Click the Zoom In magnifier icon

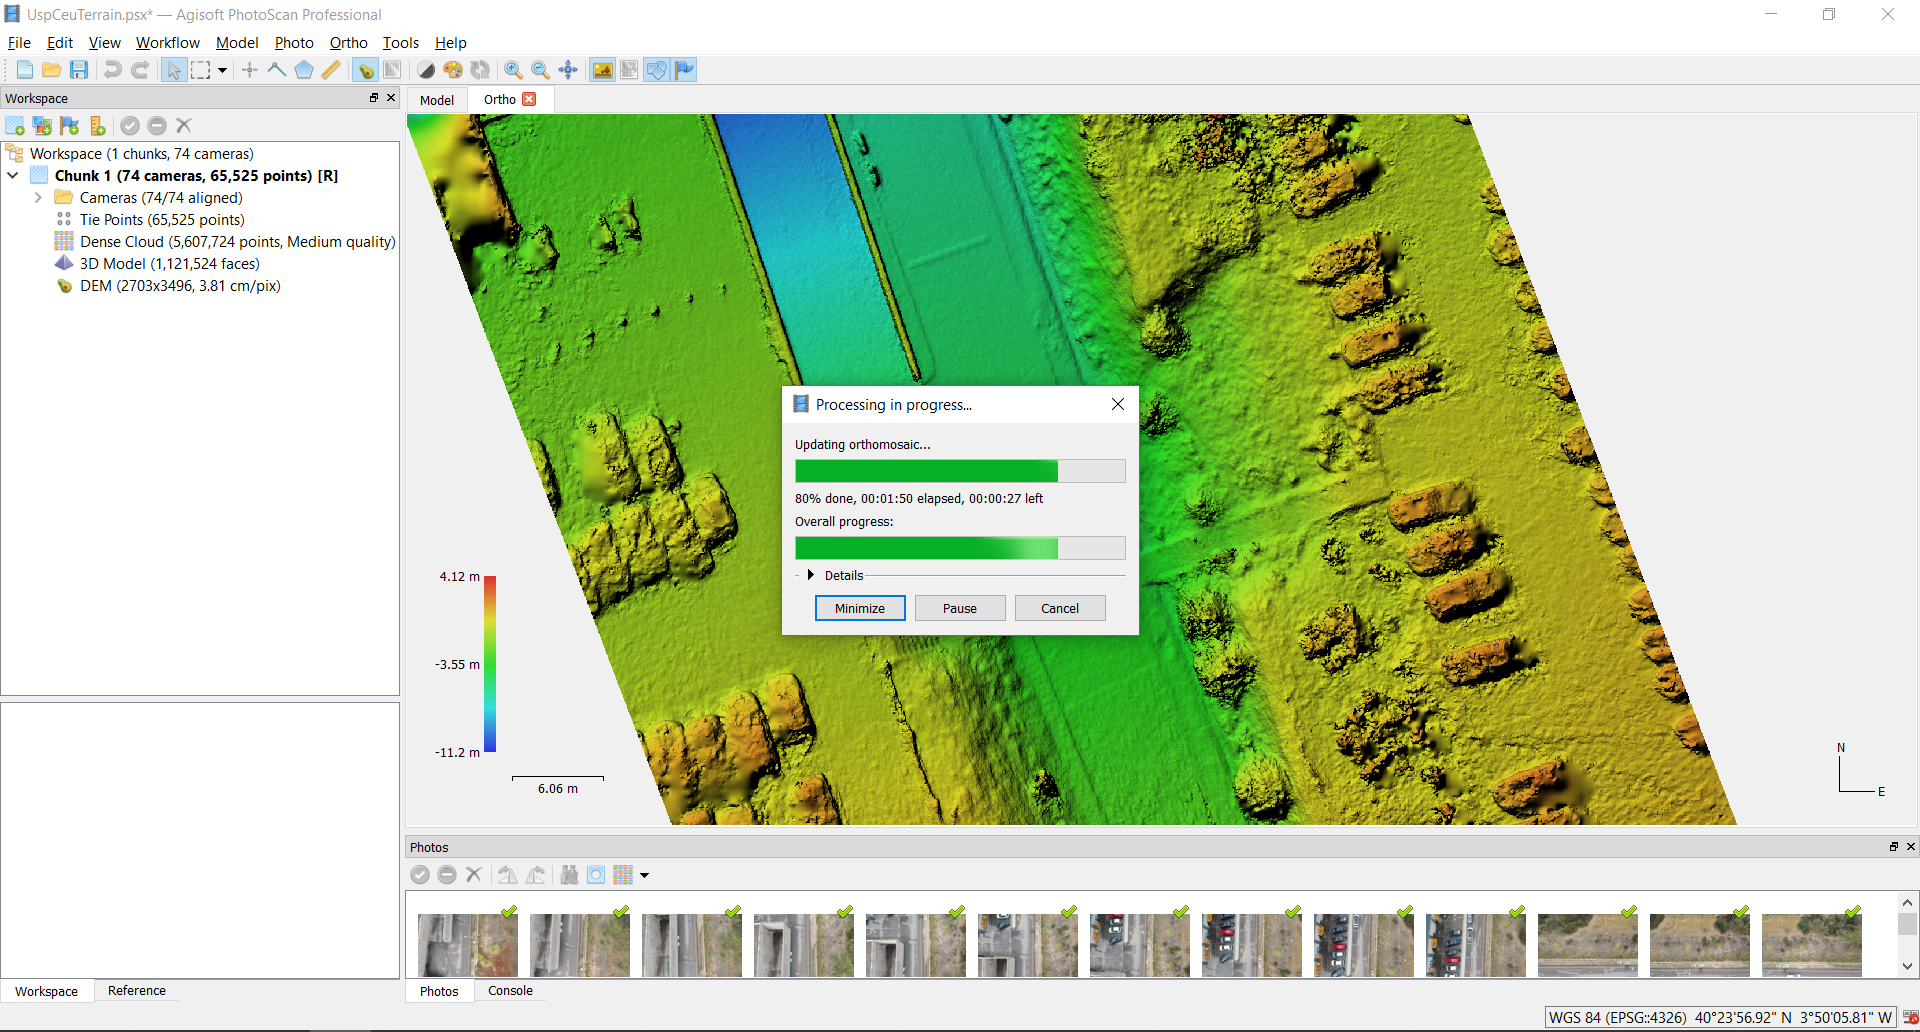coord(513,70)
